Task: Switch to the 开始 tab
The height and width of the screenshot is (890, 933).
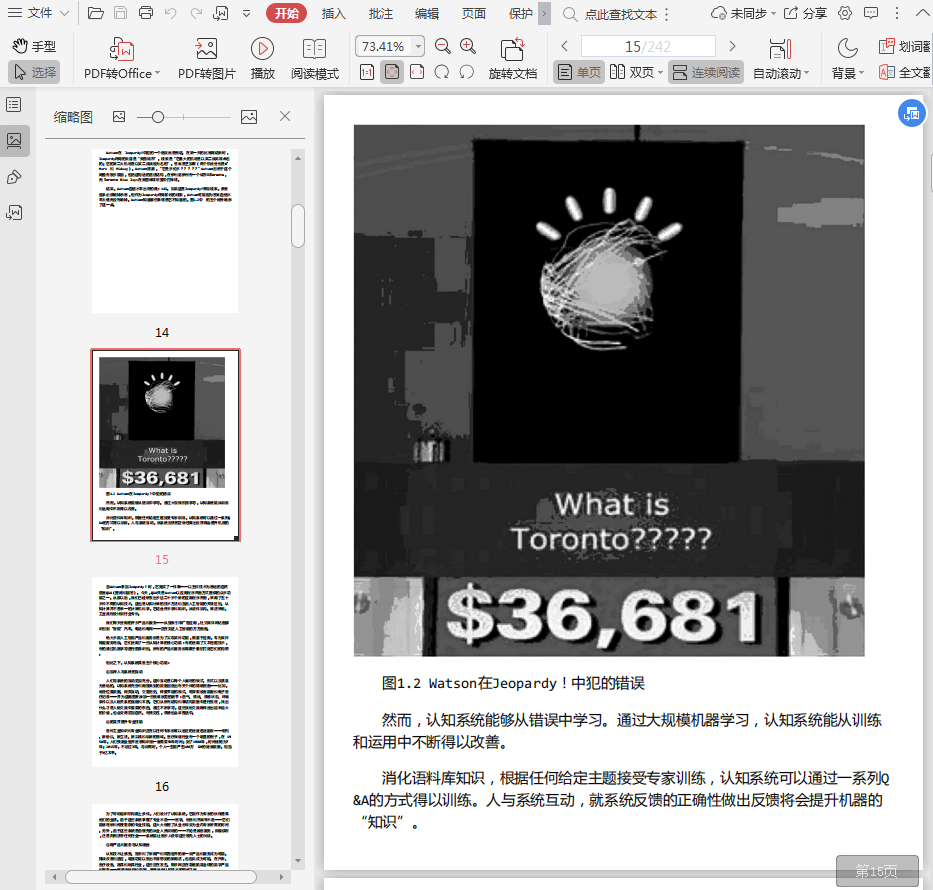Action: [x=286, y=13]
